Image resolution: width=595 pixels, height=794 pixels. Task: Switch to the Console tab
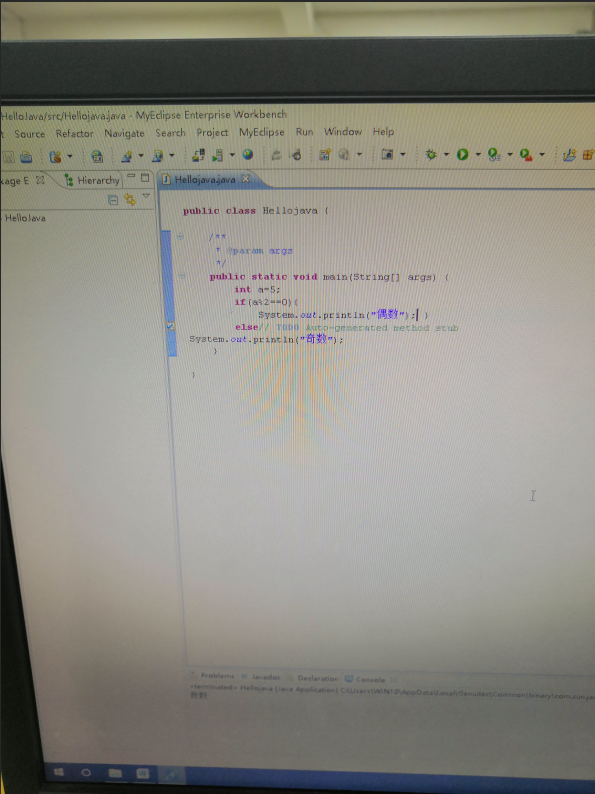[366, 679]
